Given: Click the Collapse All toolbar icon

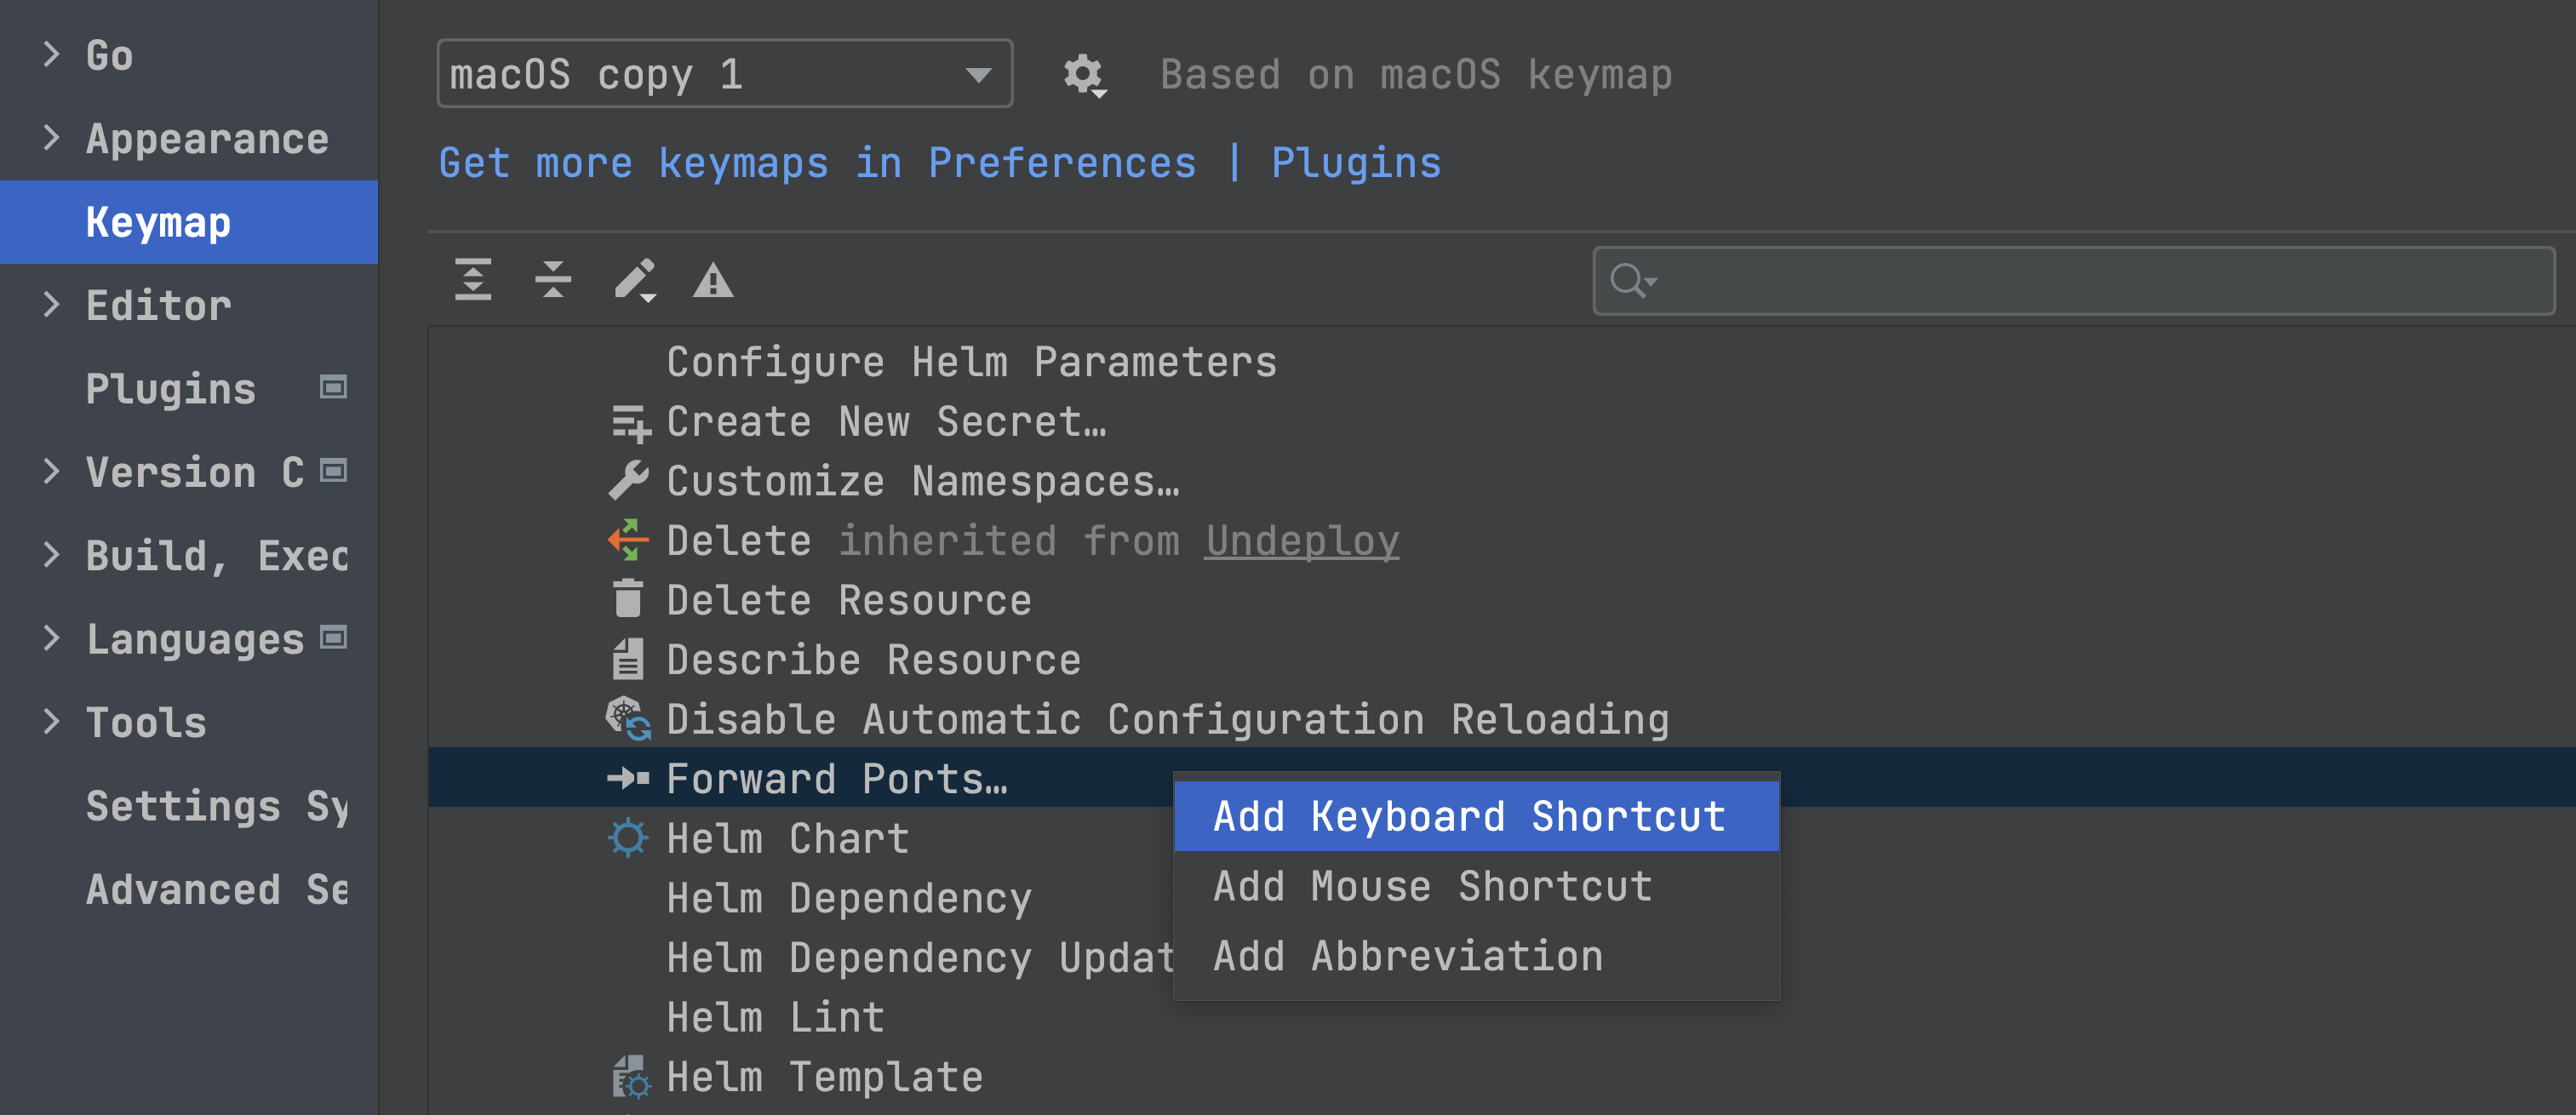Looking at the screenshot, I should [x=553, y=279].
